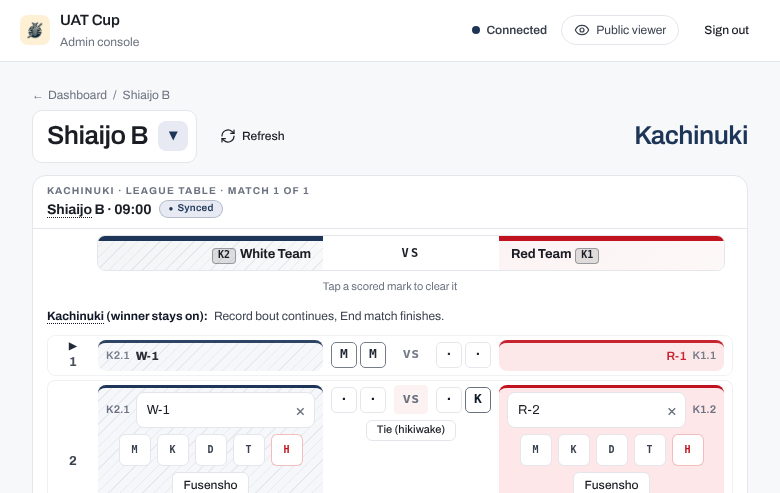Click the large Kachinuki heading

pos(691,136)
